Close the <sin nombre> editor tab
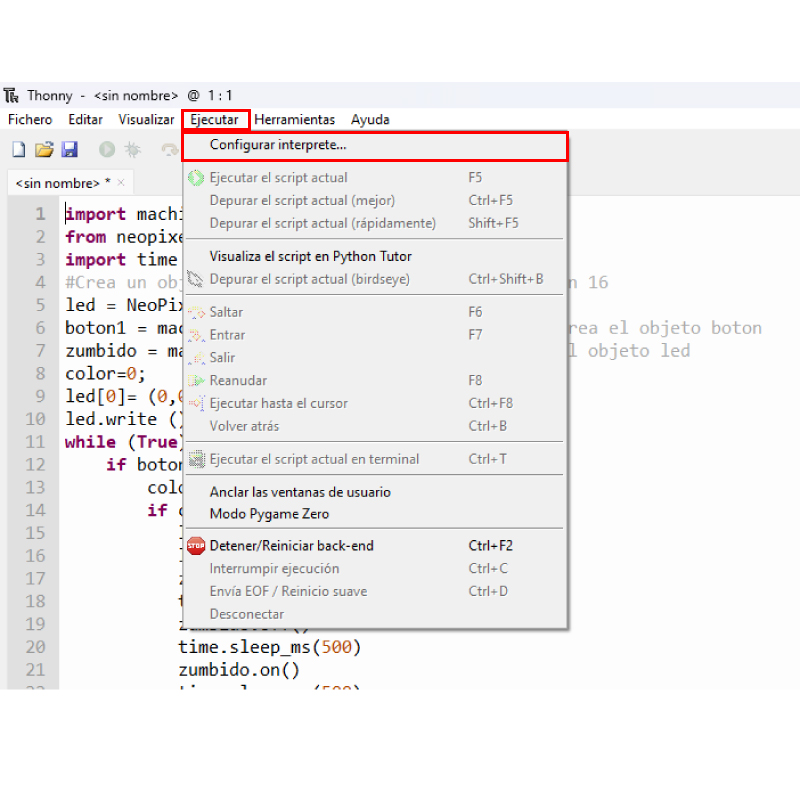 tap(121, 183)
